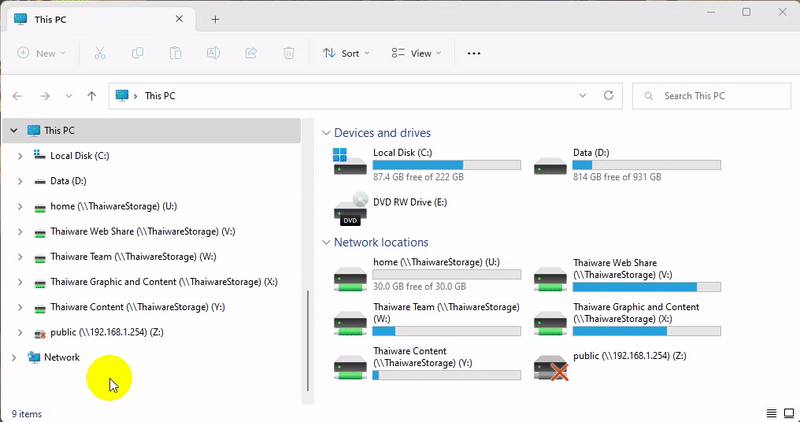This screenshot has height=422, width=800.
Task: Expand Local Disk (C:) in navigation tree
Action: [x=20, y=155]
